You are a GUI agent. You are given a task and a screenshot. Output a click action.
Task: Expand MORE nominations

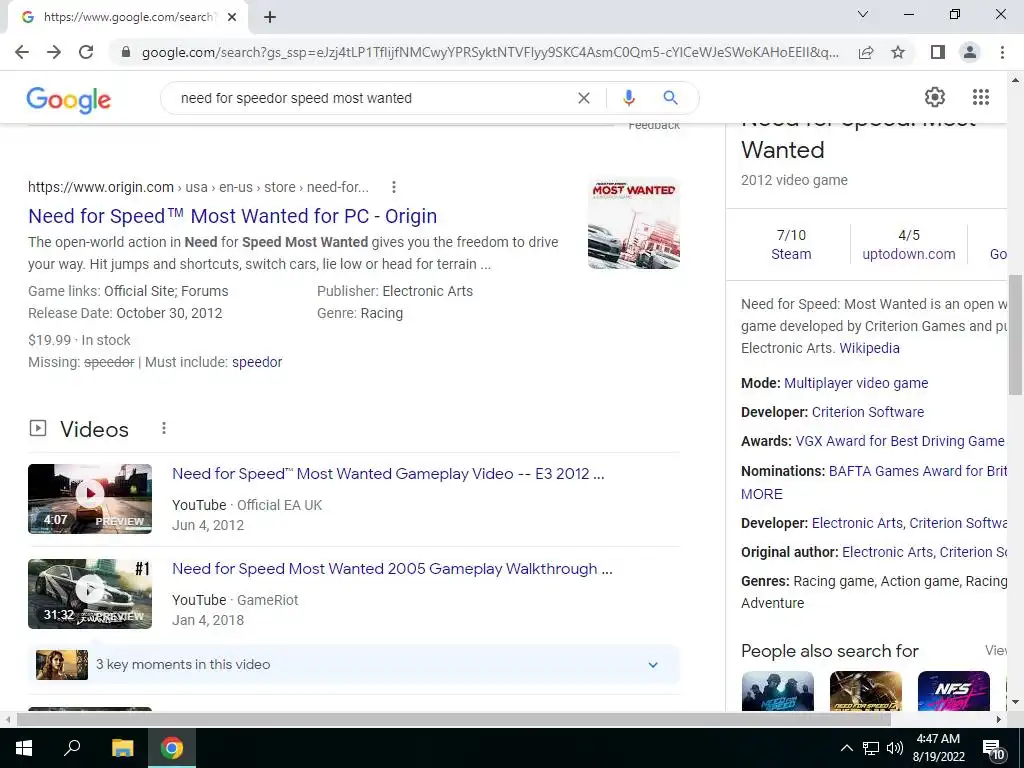761,494
